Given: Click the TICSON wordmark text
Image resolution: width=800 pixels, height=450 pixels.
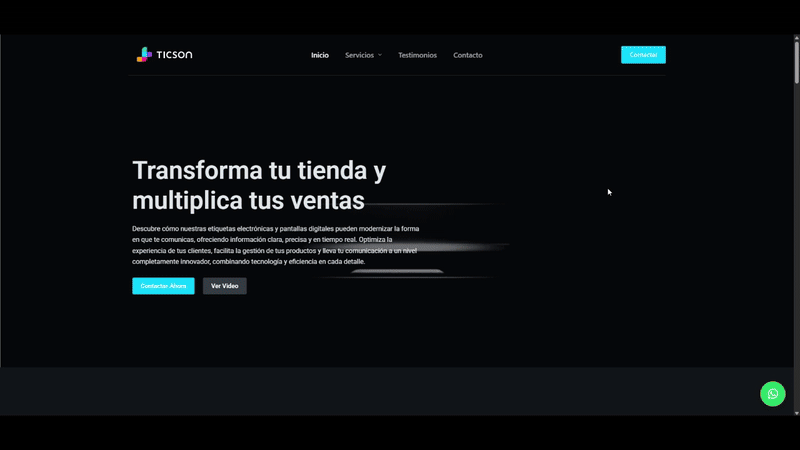Looking at the screenshot, I should pos(174,55).
